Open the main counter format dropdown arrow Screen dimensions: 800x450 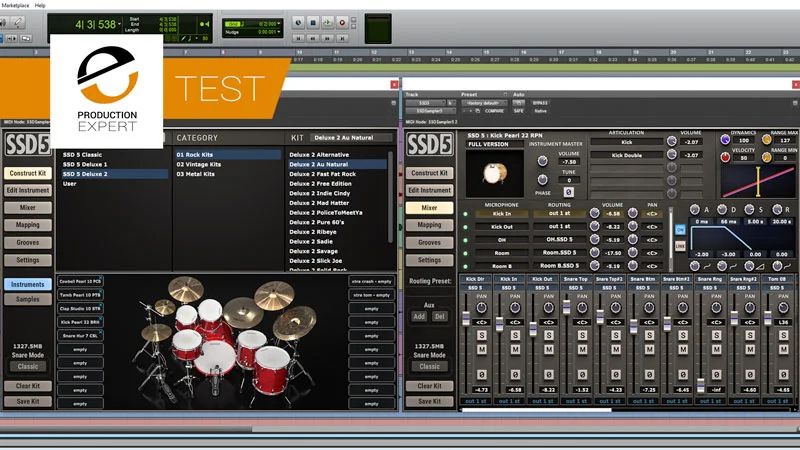coord(119,24)
